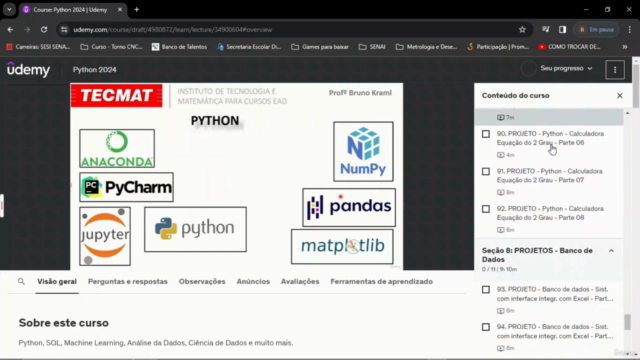Open the 'Anúncios' tab
The width and height of the screenshot is (640, 360).
tap(253, 281)
